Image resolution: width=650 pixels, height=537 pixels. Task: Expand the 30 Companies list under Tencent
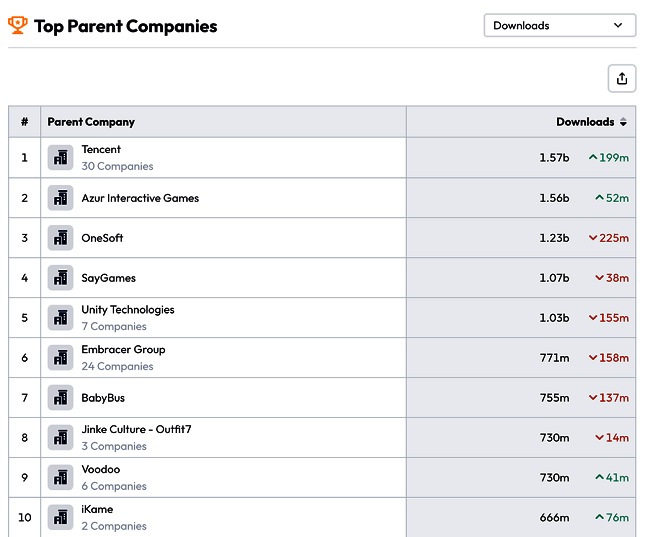117,166
